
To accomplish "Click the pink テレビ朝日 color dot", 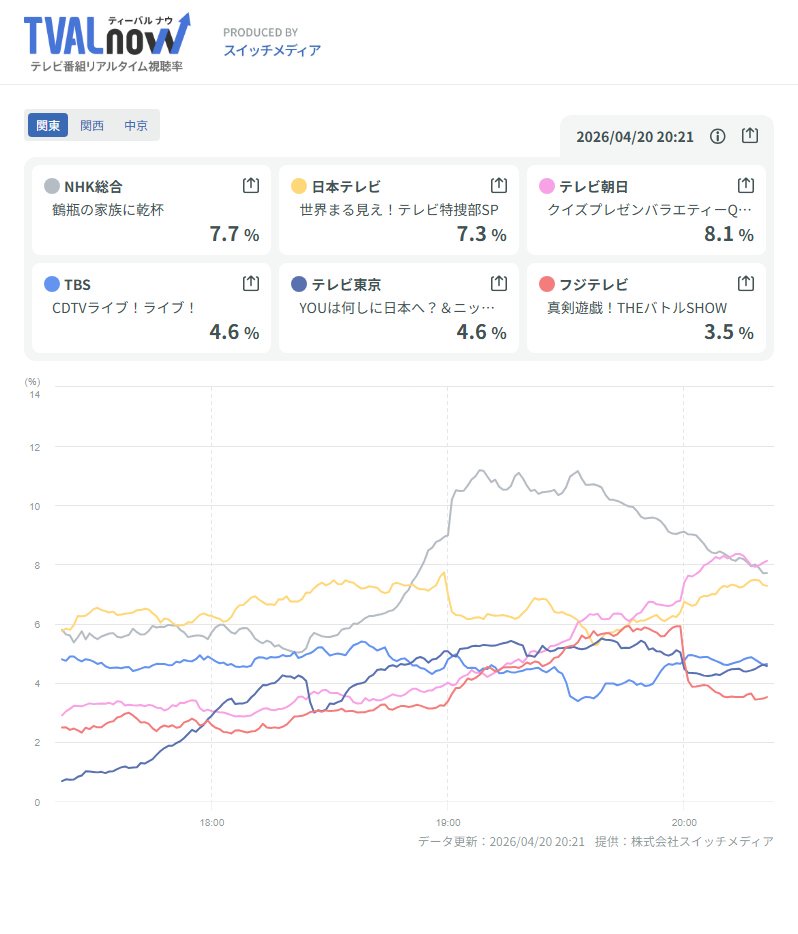I will pos(547,186).
